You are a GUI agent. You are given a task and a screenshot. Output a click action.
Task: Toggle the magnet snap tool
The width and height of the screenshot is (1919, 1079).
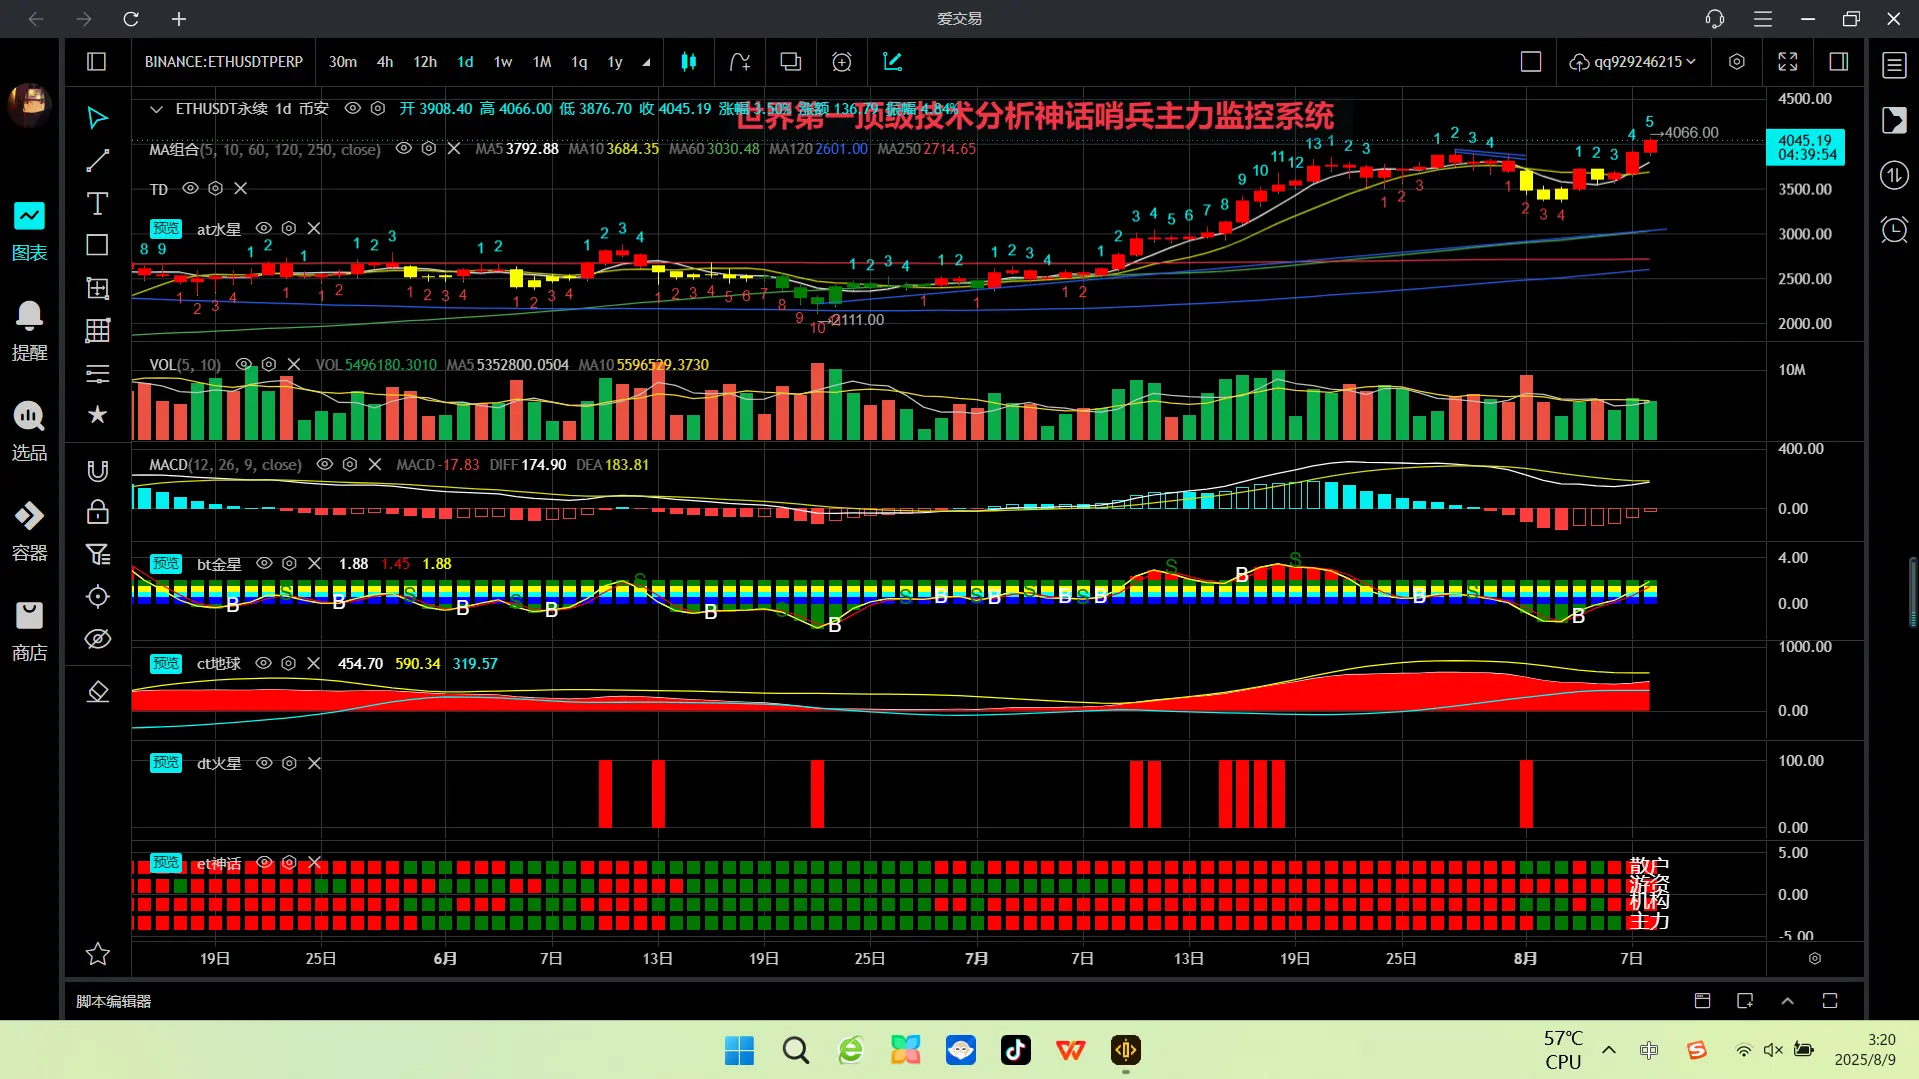97,471
